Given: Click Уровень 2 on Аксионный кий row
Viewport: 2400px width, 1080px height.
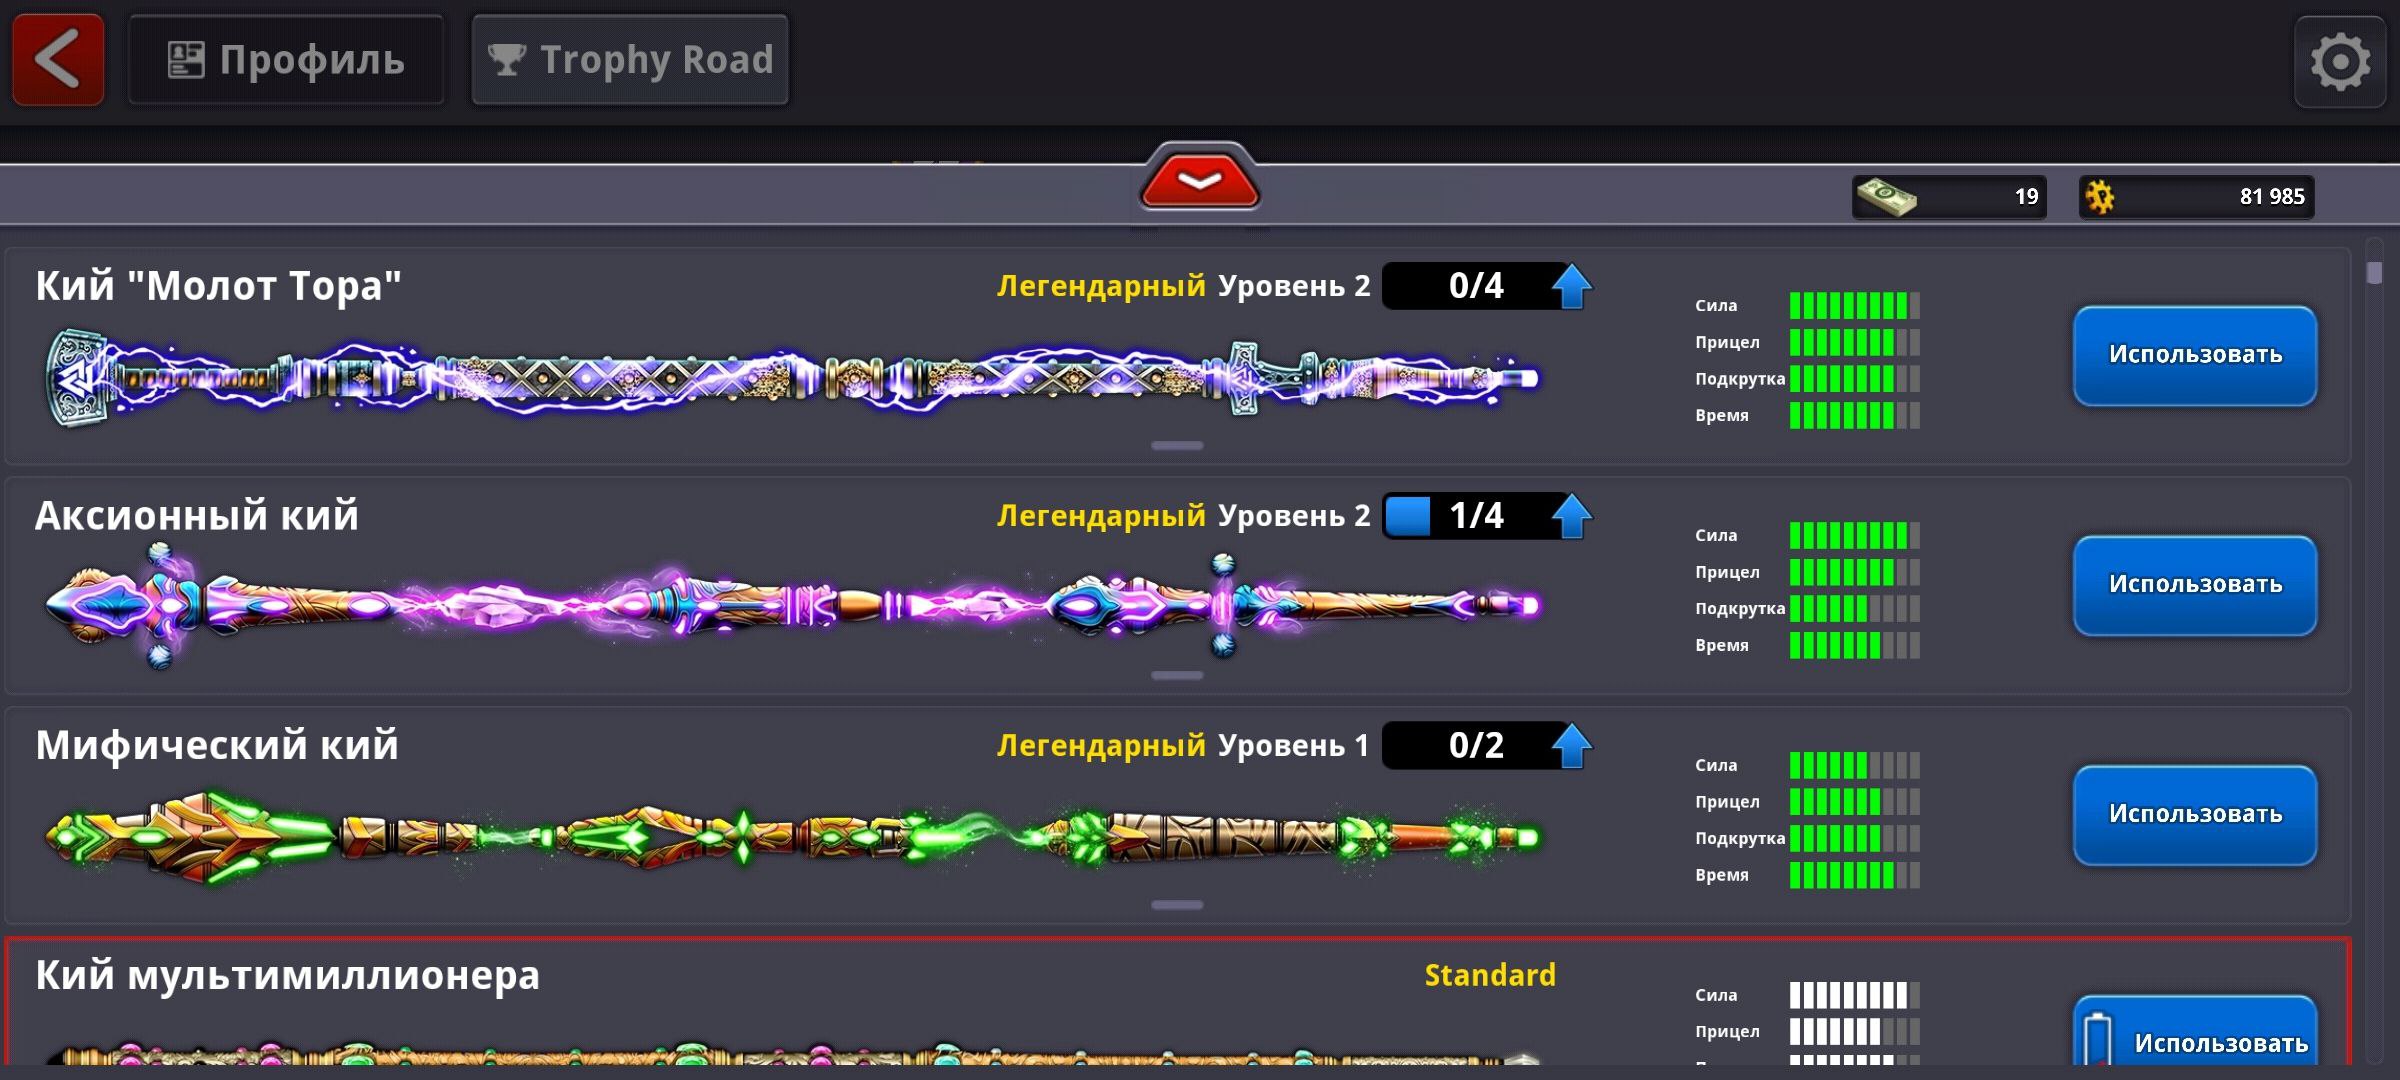Looking at the screenshot, I should pos(1294,516).
